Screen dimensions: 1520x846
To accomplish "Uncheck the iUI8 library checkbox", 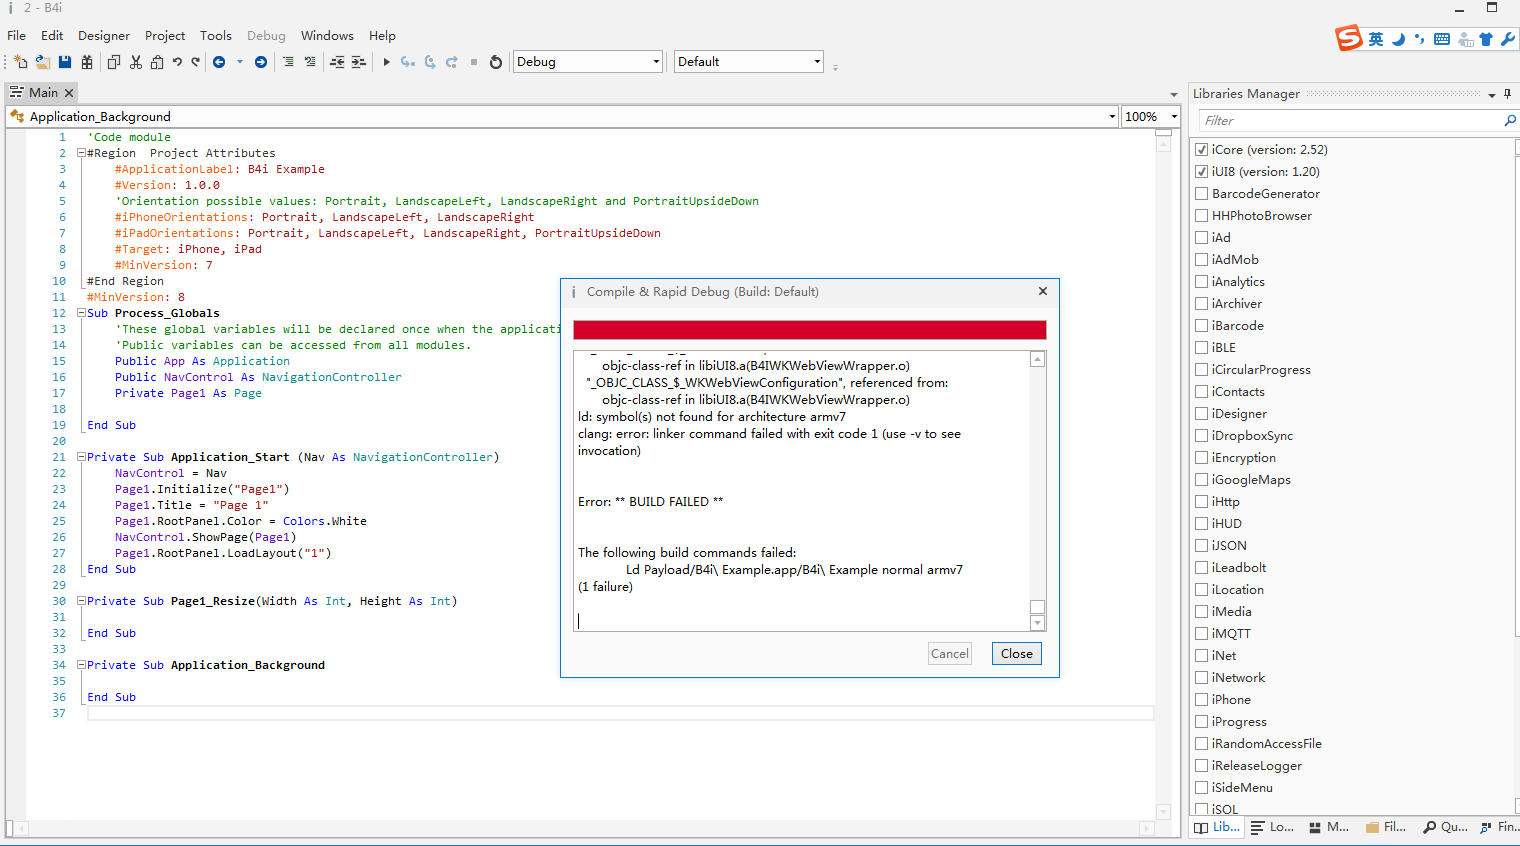I will (1202, 172).
